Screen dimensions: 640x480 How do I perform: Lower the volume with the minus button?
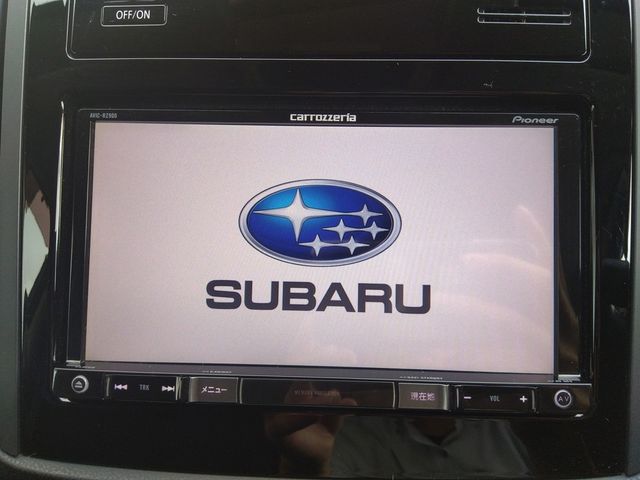click(468, 398)
